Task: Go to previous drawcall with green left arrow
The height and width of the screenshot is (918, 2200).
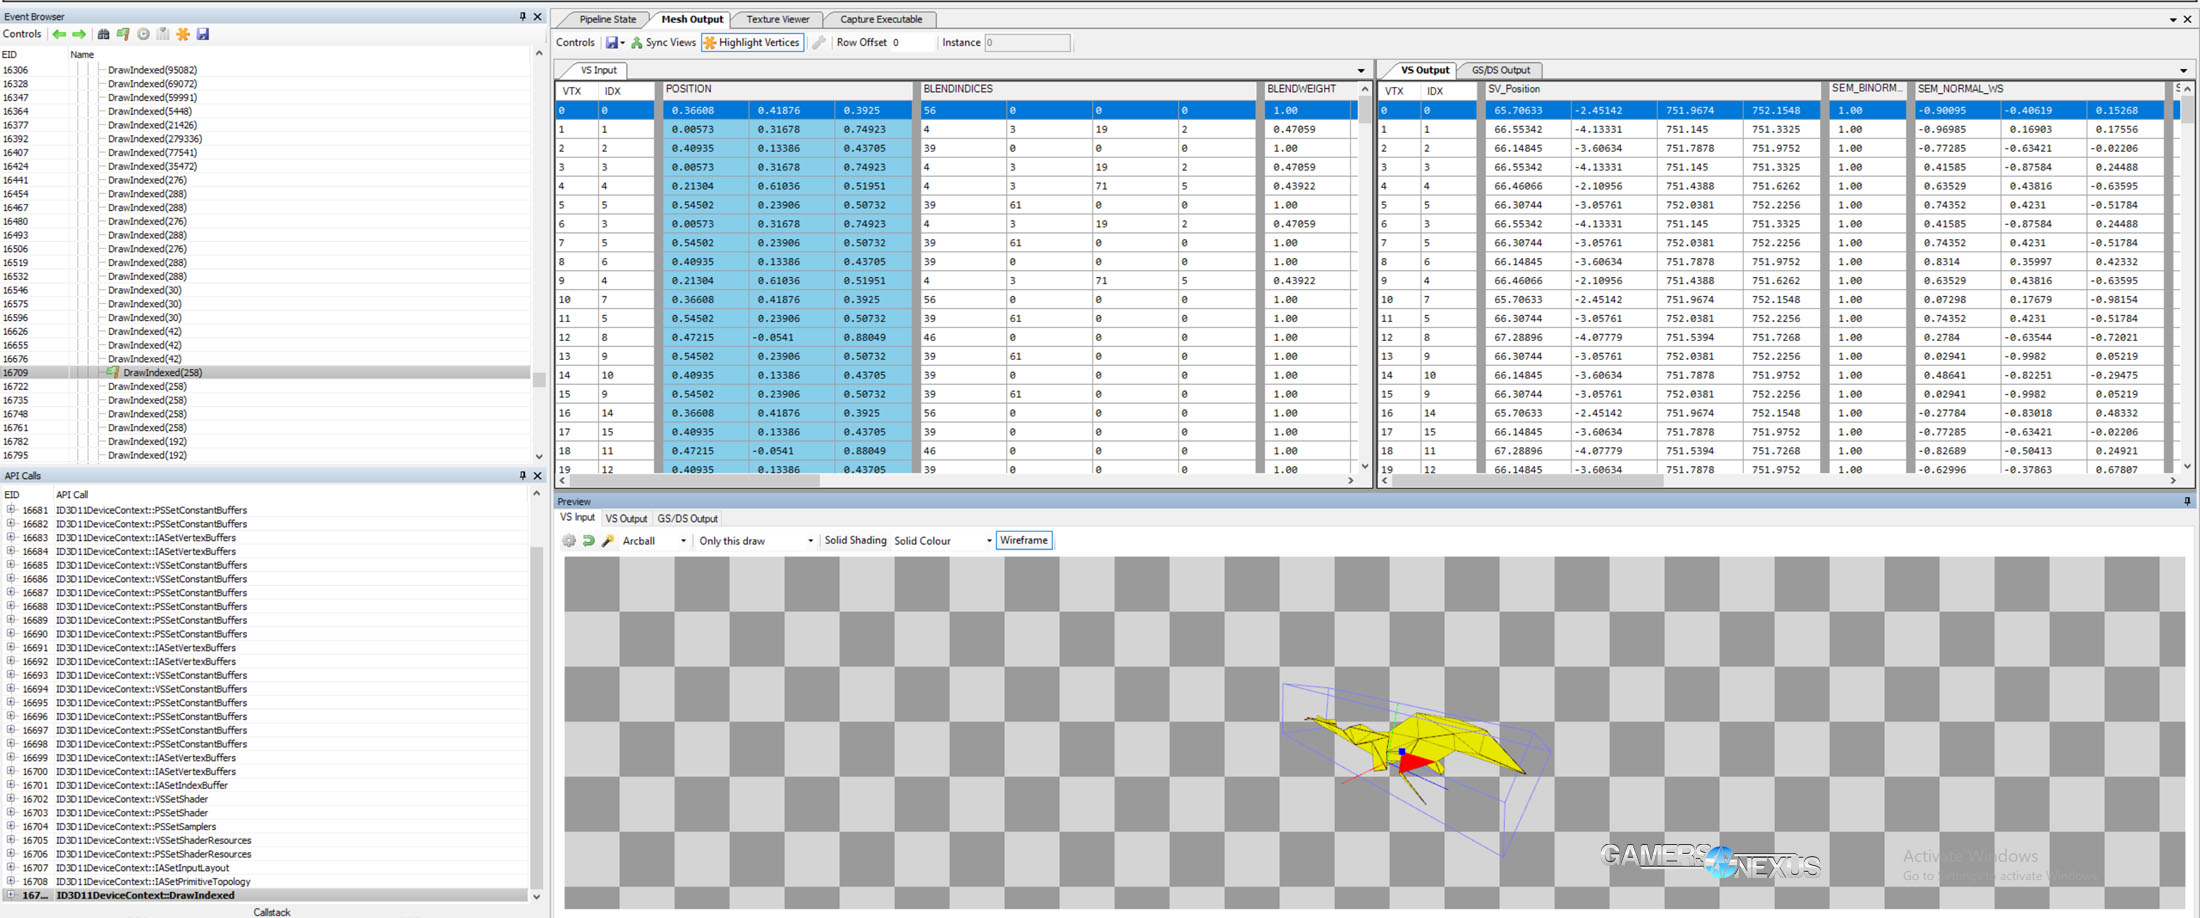Action: (60, 34)
